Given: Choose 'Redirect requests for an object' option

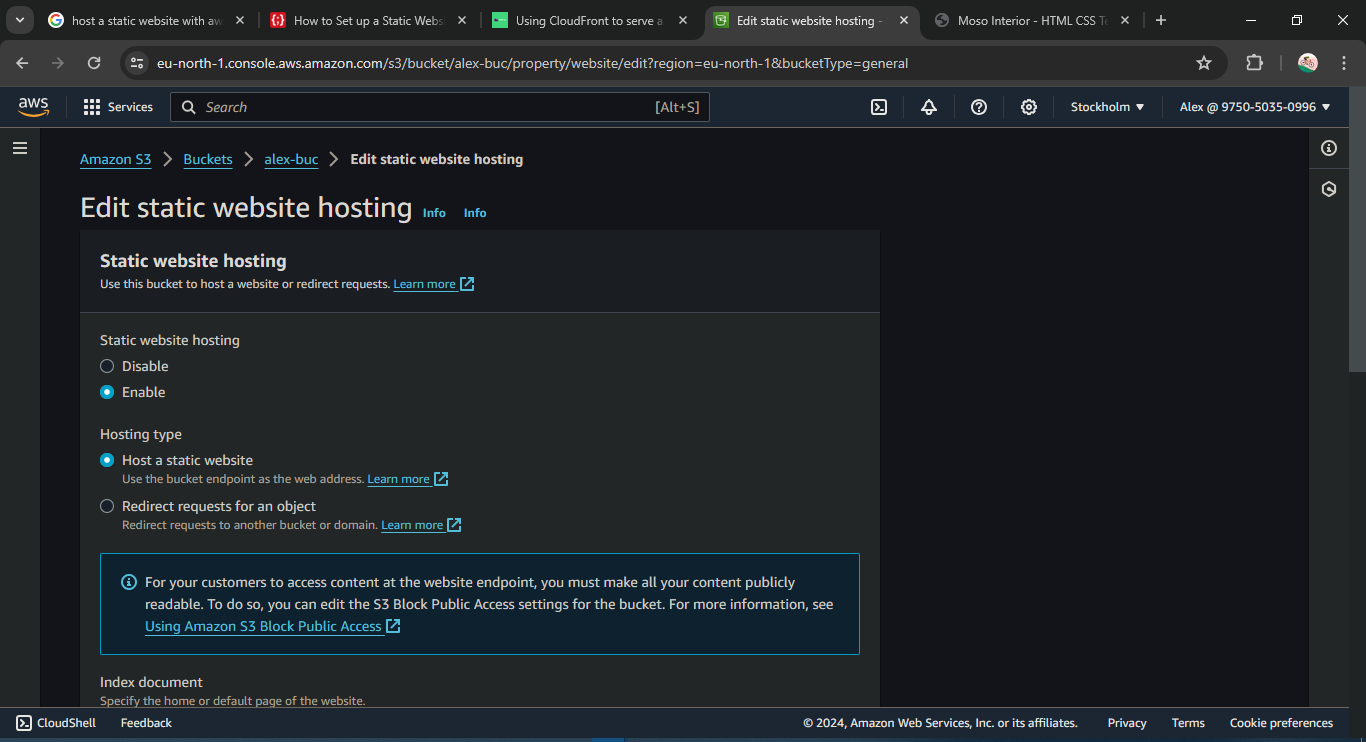Looking at the screenshot, I should 107,506.
